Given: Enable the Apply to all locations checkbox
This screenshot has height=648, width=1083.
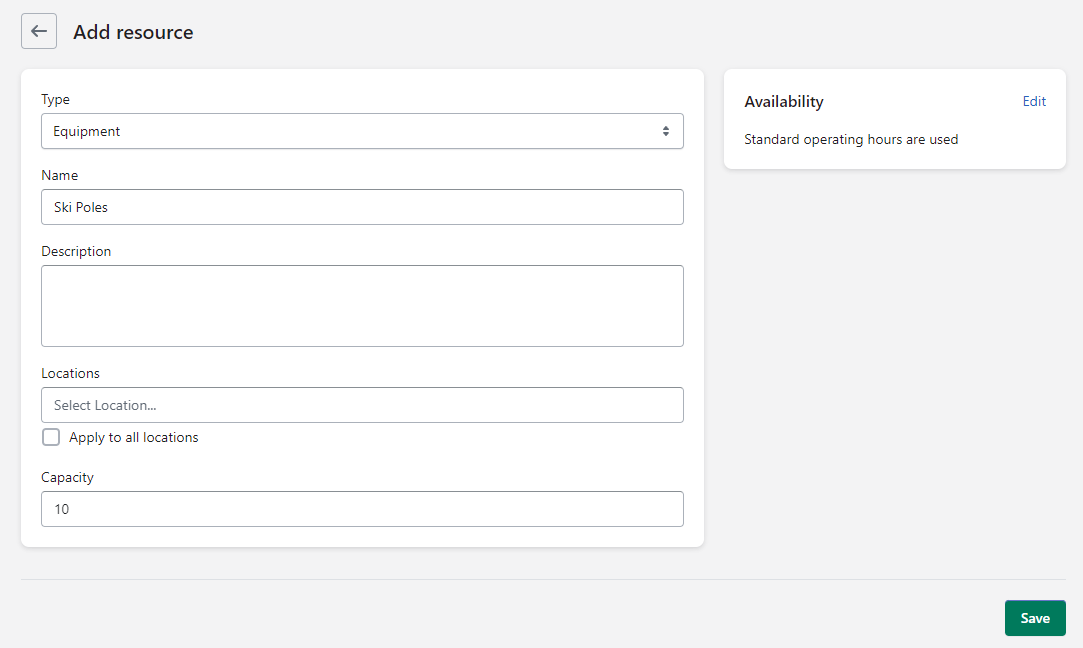Looking at the screenshot, I should tap(51, 437).
